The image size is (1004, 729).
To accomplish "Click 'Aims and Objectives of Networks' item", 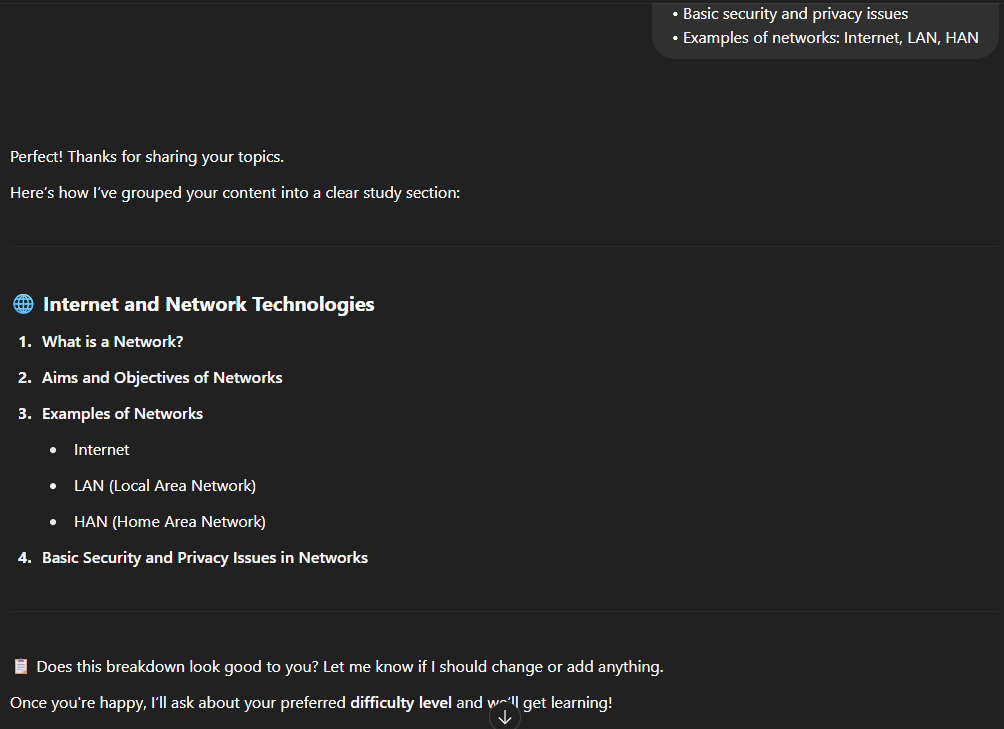I will [x=162, y=378].
